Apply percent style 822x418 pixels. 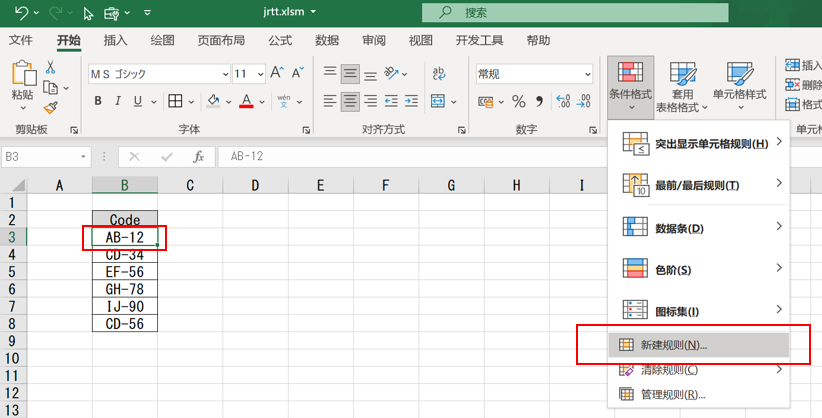518,101
